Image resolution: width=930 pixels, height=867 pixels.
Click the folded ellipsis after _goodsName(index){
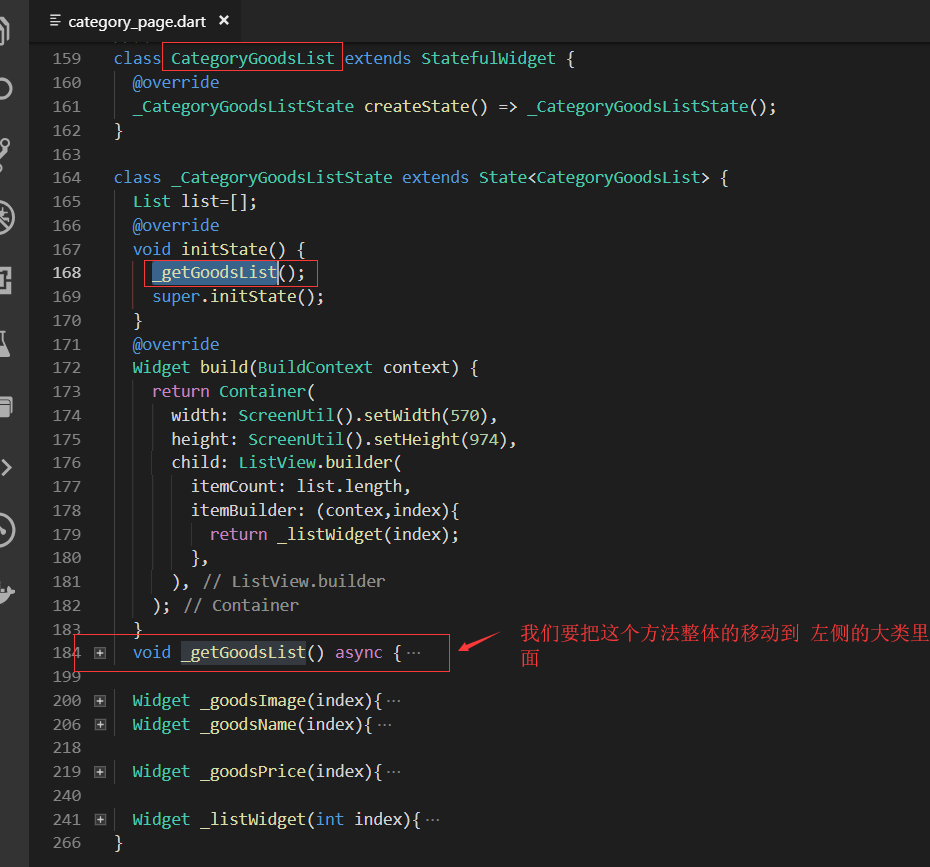(384, 725)
